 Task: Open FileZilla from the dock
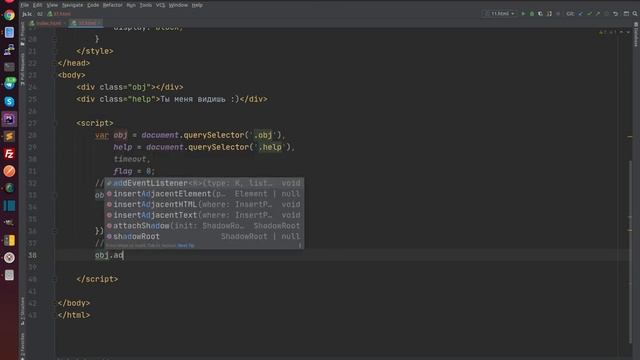point(9,153)
